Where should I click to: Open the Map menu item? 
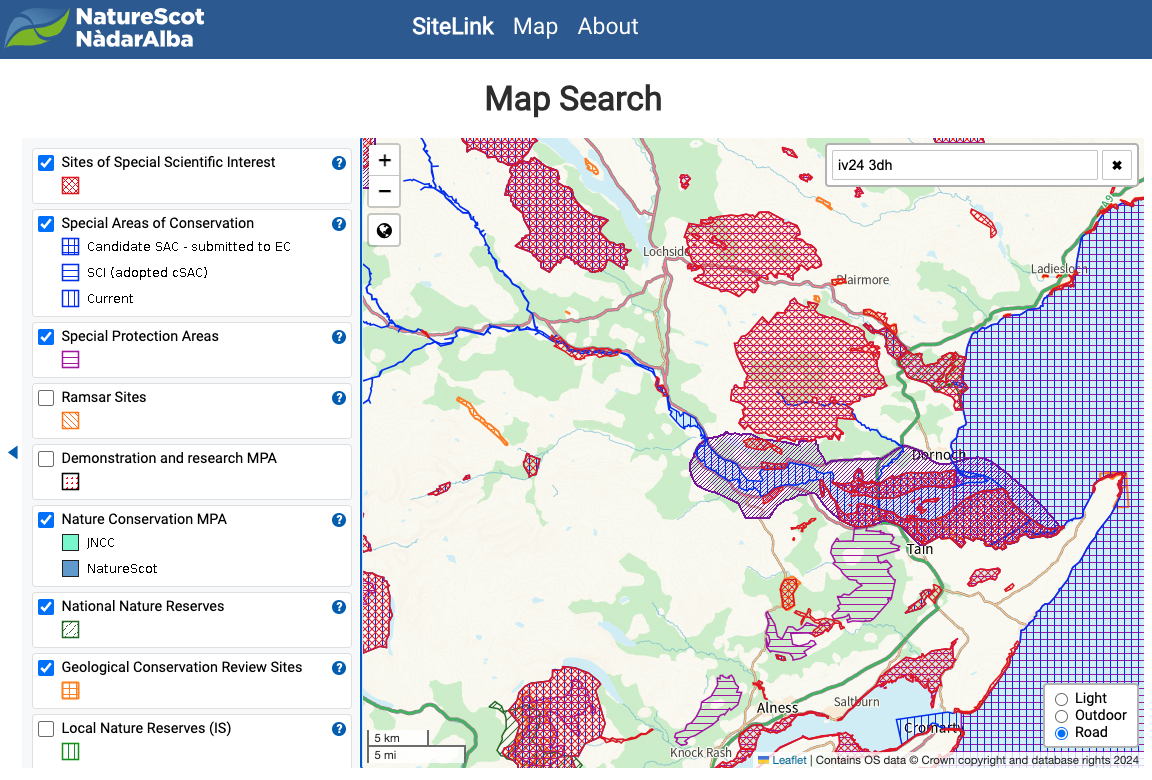pos(535,27)
